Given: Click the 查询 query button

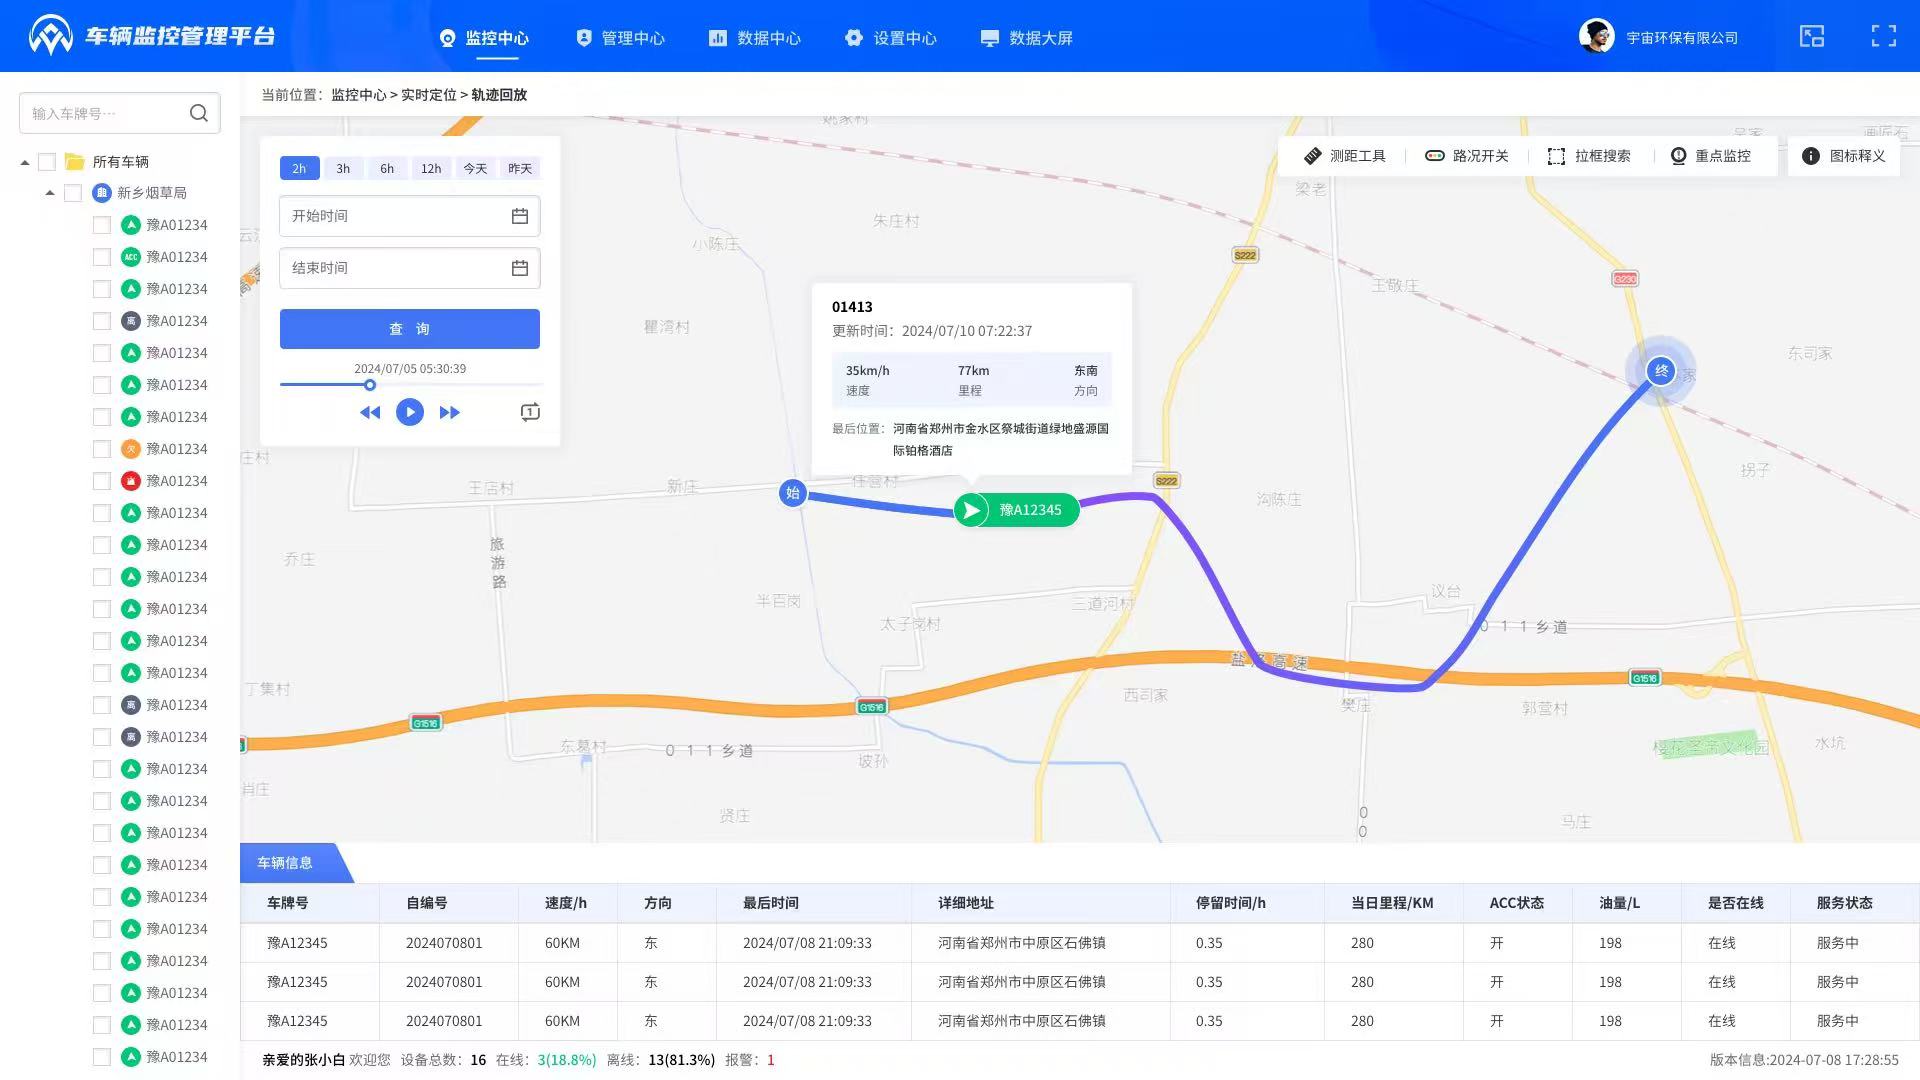Looking at the screenshot, I should tap(409, 329).
